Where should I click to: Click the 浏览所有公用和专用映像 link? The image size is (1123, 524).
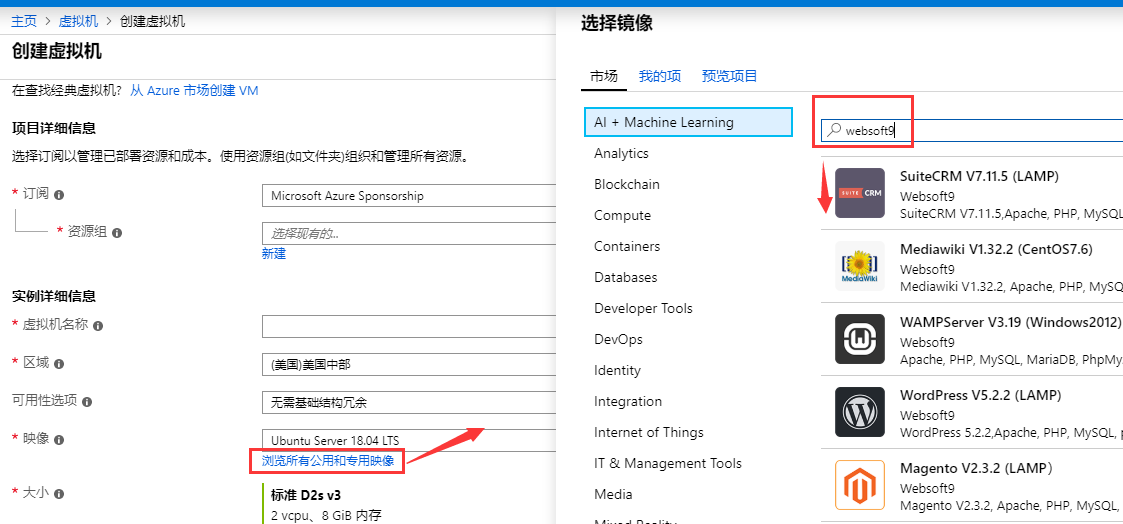point(328,461)
